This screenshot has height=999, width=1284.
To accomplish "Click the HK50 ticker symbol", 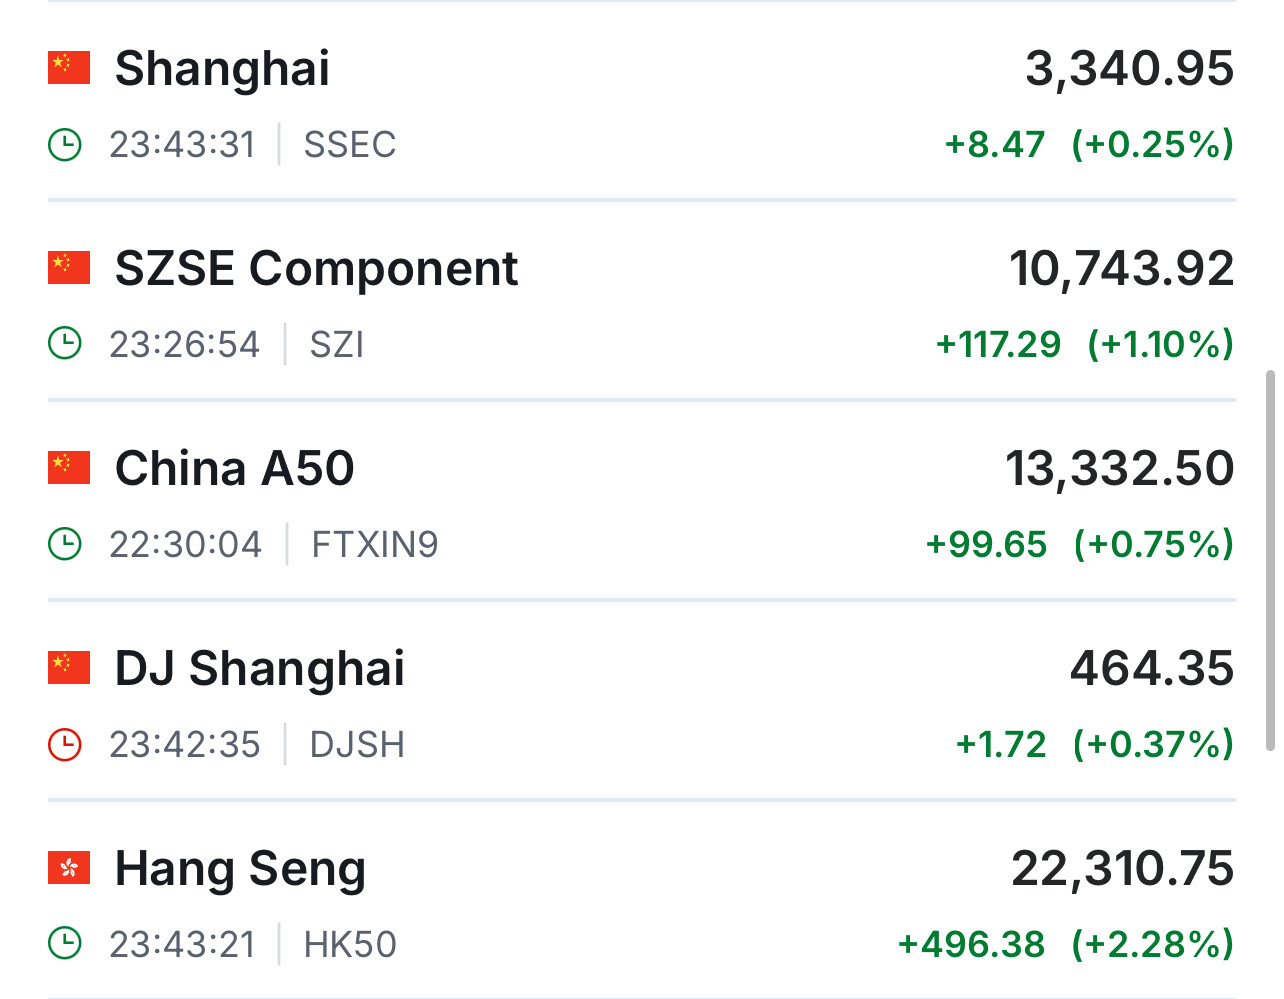I will click(350, 945).
